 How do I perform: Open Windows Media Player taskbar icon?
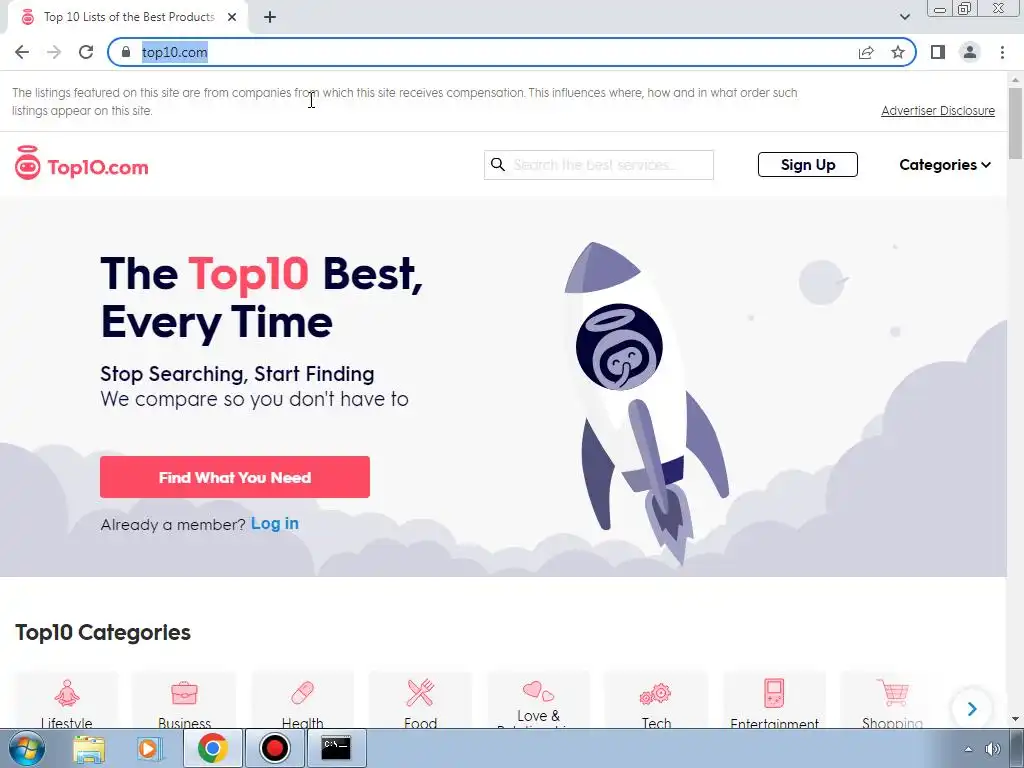[x=150, y=748]
